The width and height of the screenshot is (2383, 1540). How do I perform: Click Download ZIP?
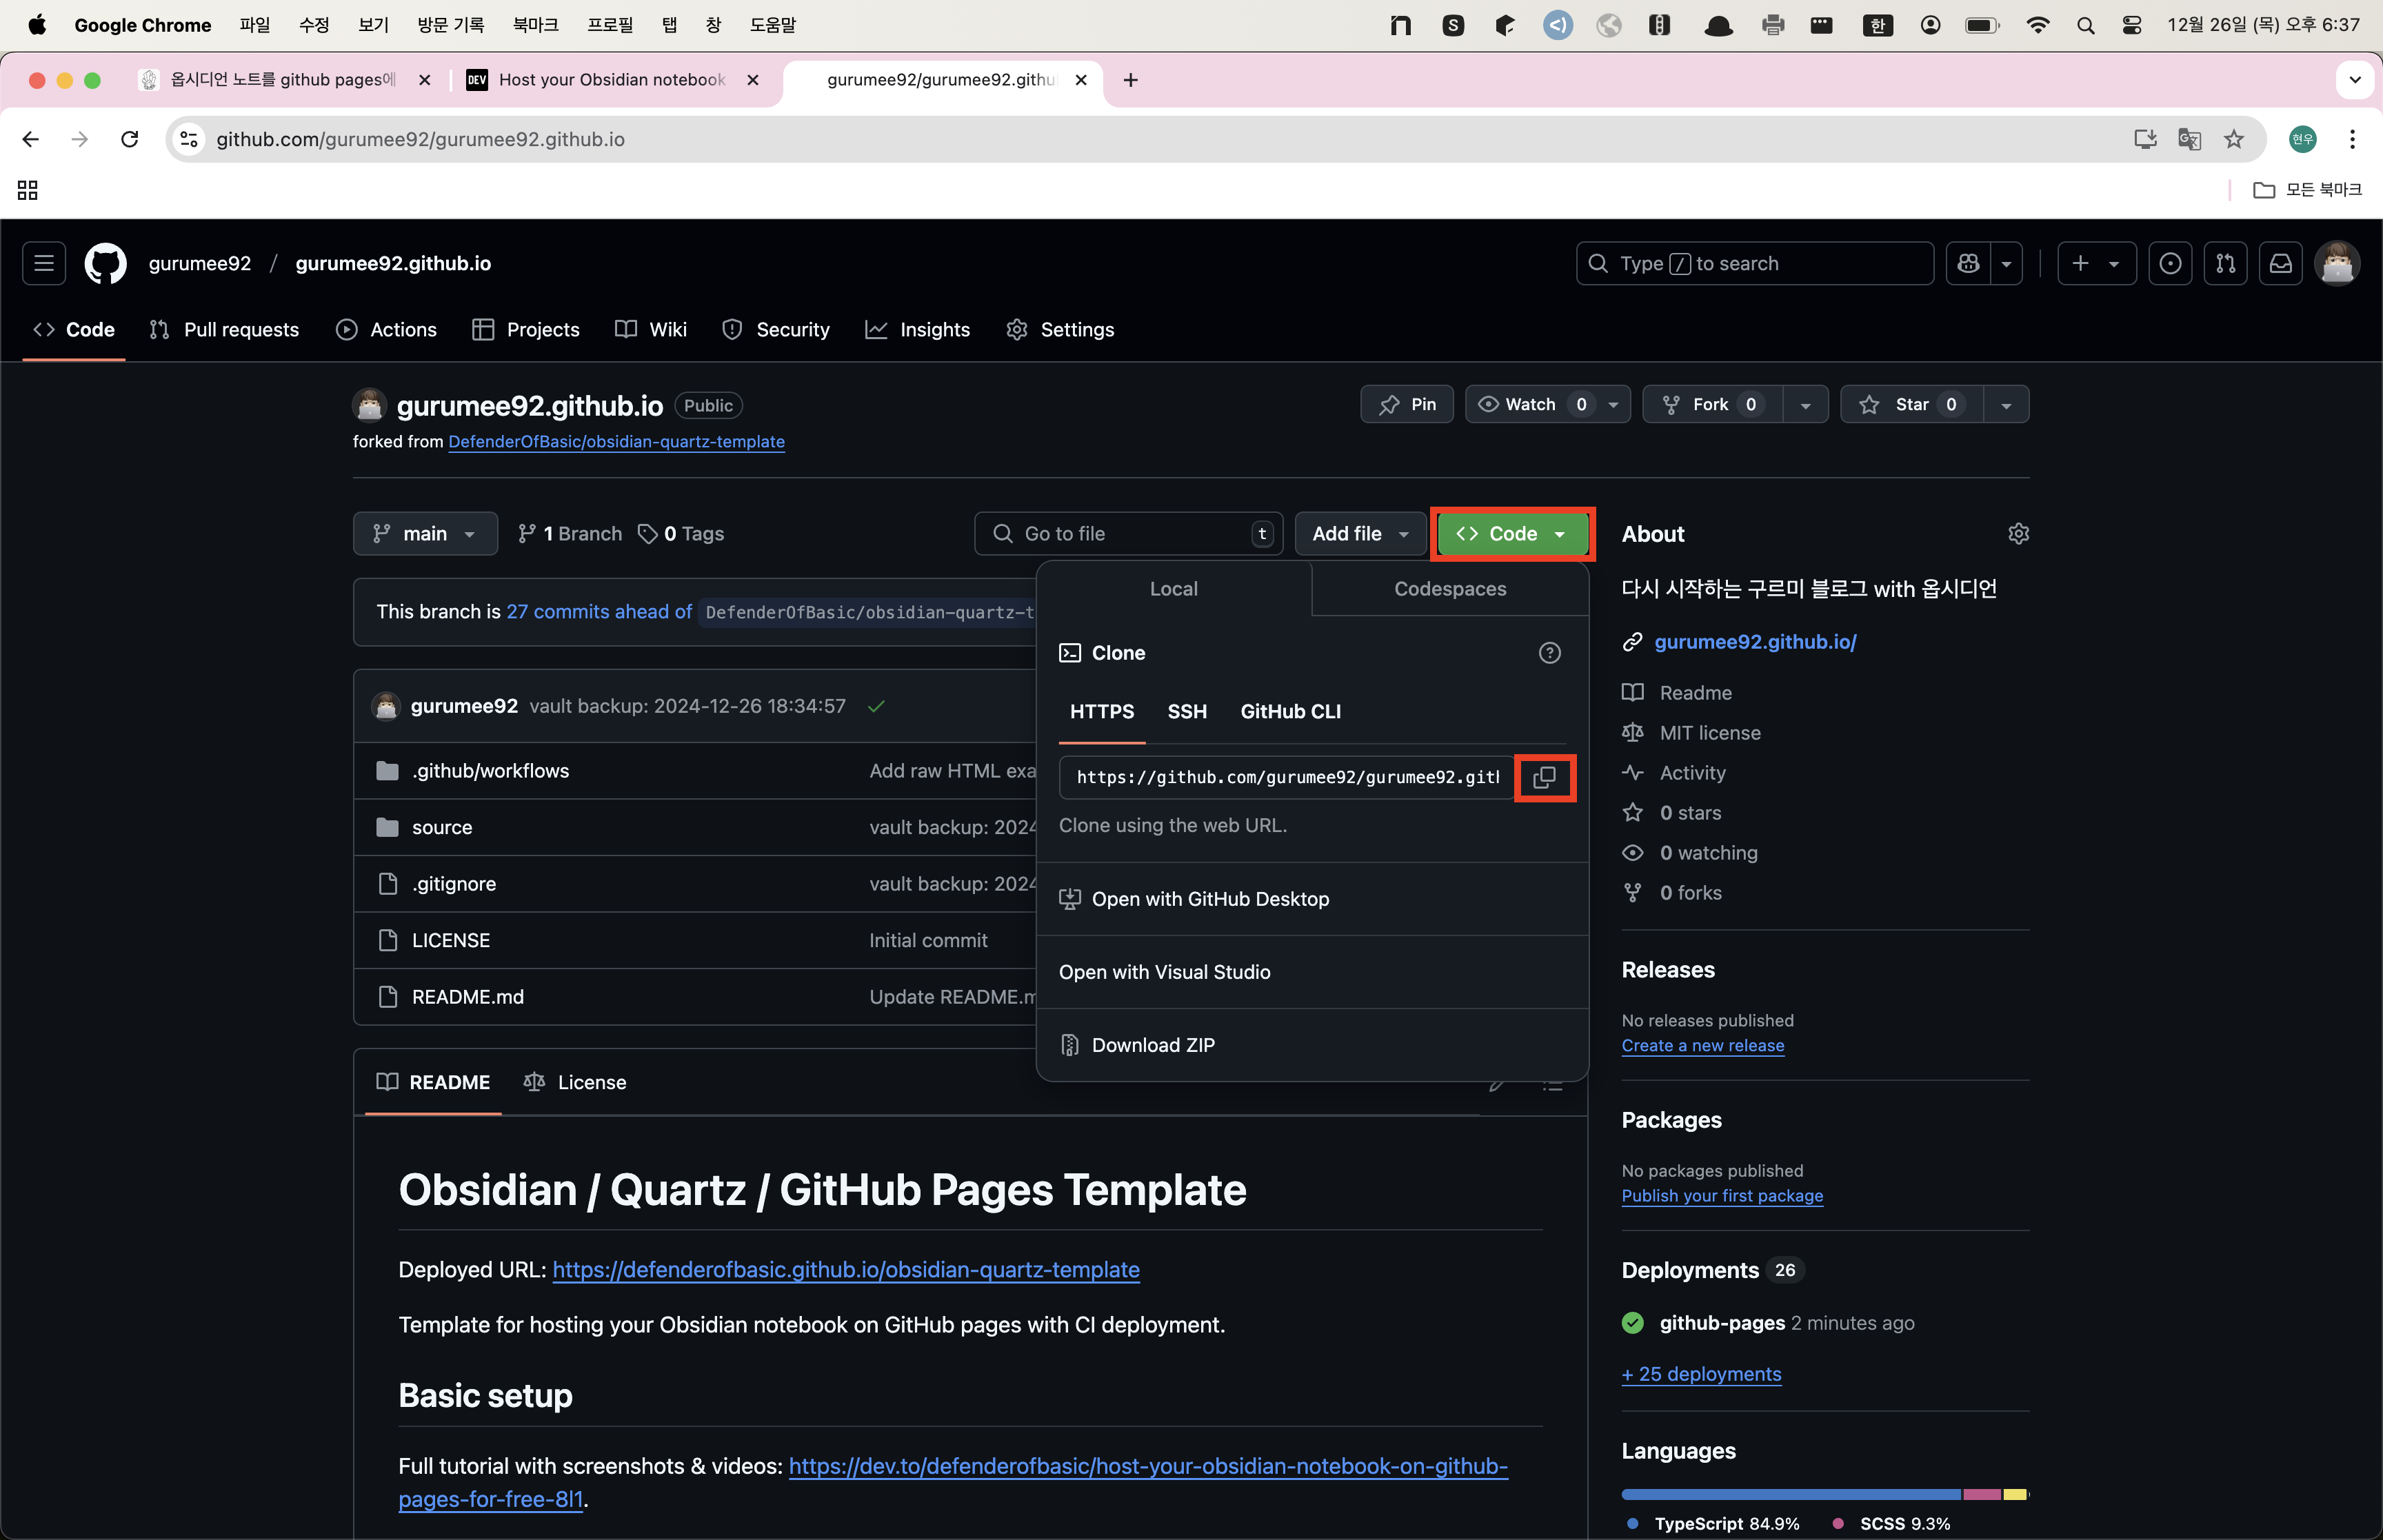(x=1312, y=1045)
